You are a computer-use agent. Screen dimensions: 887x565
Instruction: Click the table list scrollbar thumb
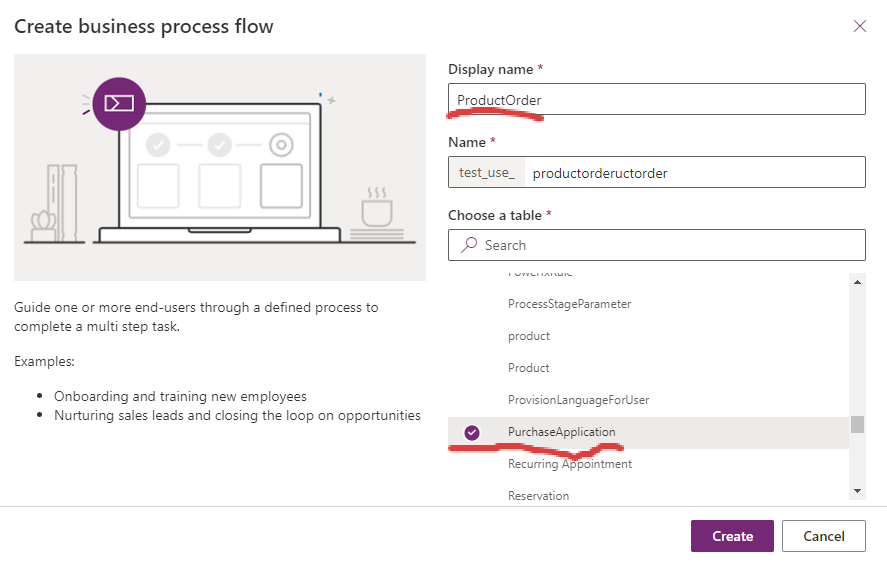pos(857,424)
